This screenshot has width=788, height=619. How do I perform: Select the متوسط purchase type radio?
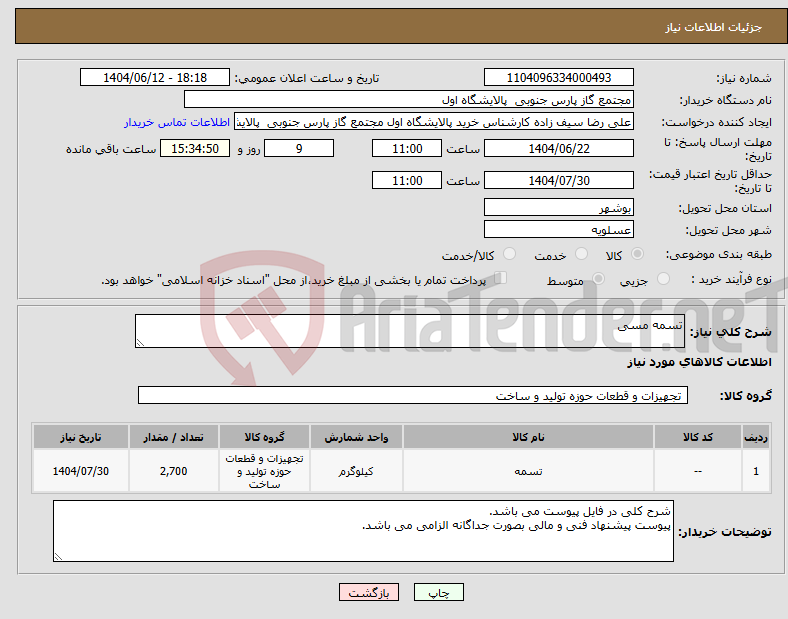pos(598,278)
